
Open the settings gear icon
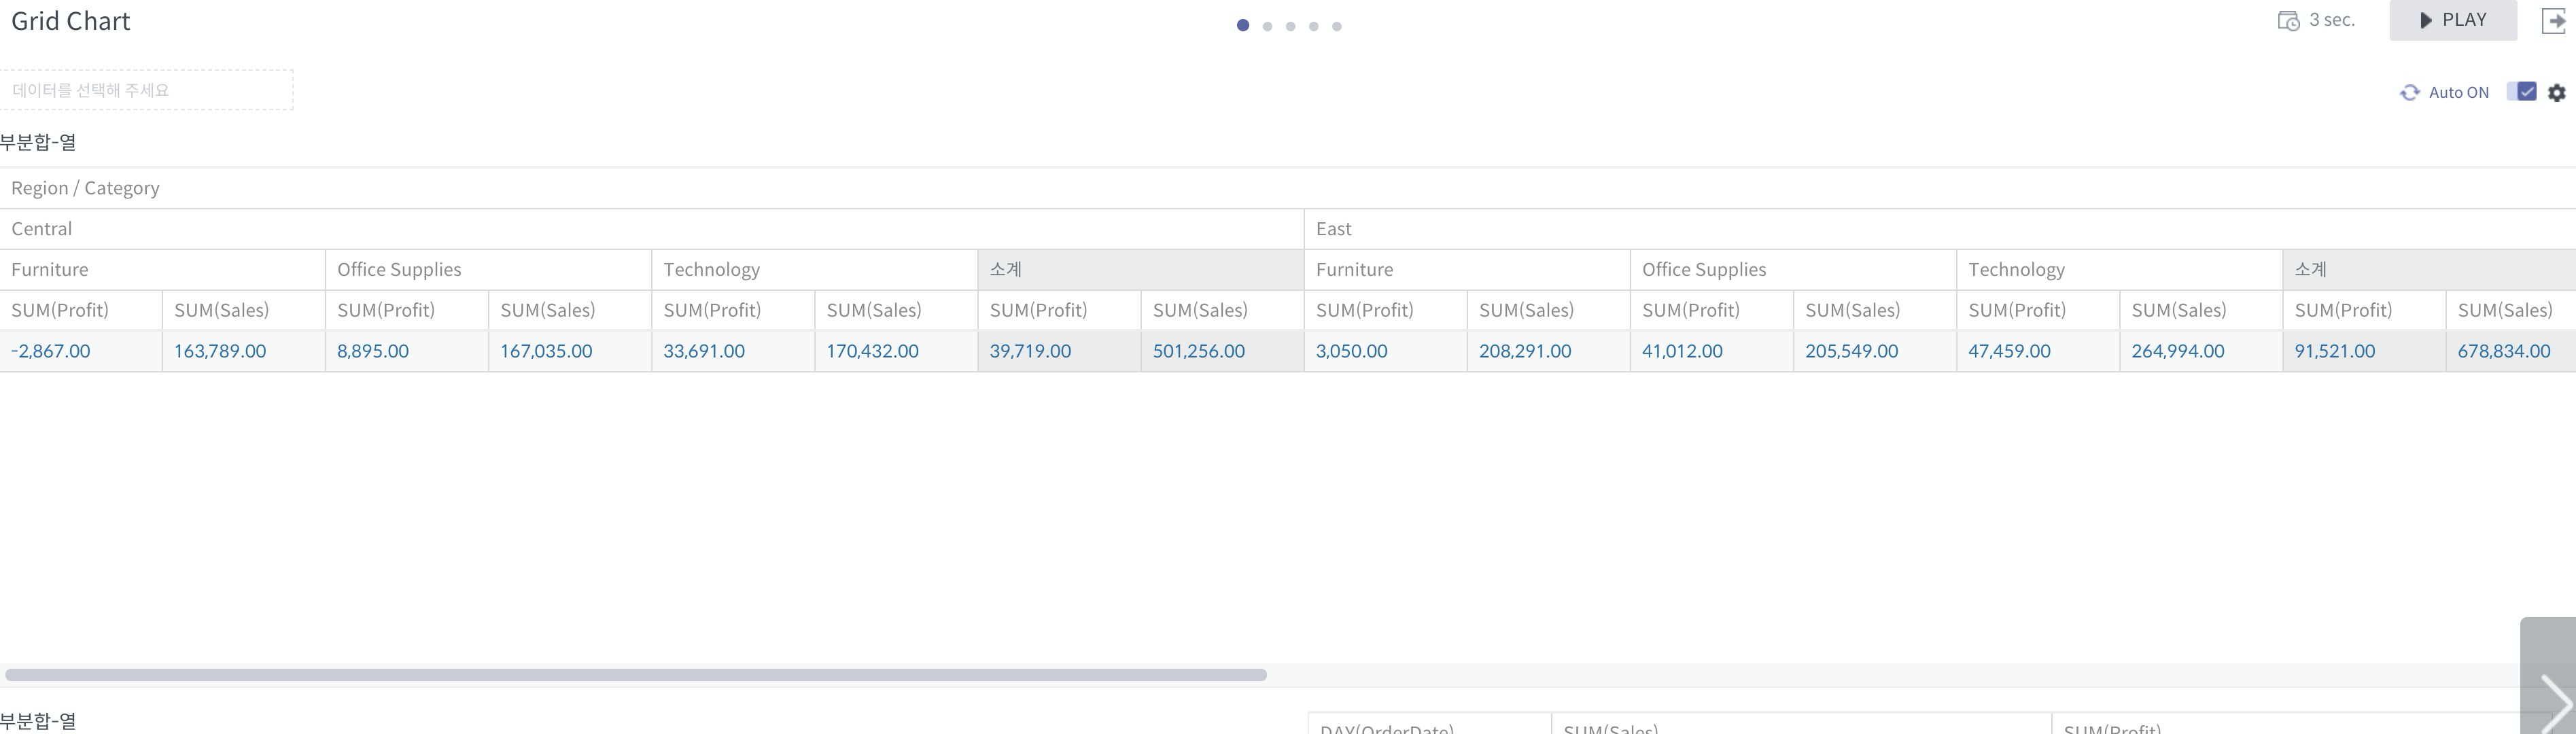2557,92
